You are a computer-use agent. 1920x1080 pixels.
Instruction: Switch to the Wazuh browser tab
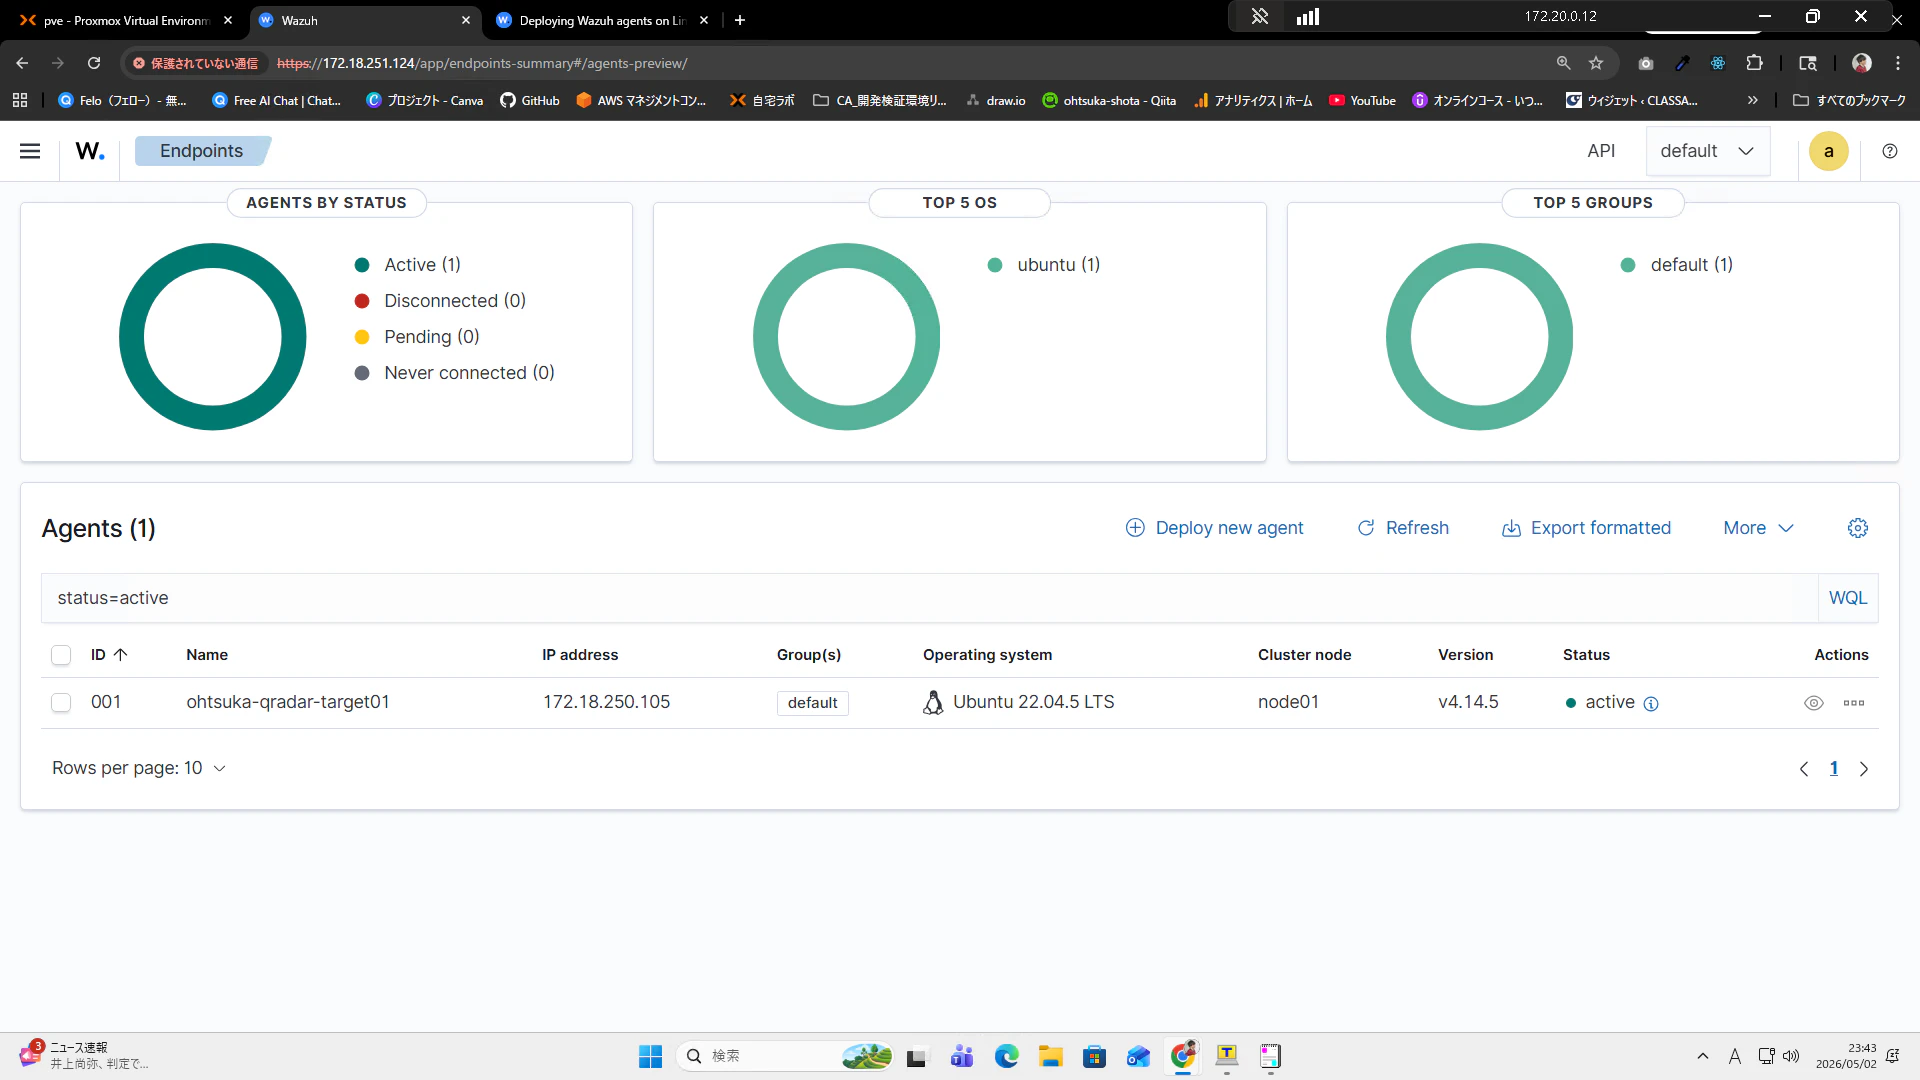coord(362,20)
